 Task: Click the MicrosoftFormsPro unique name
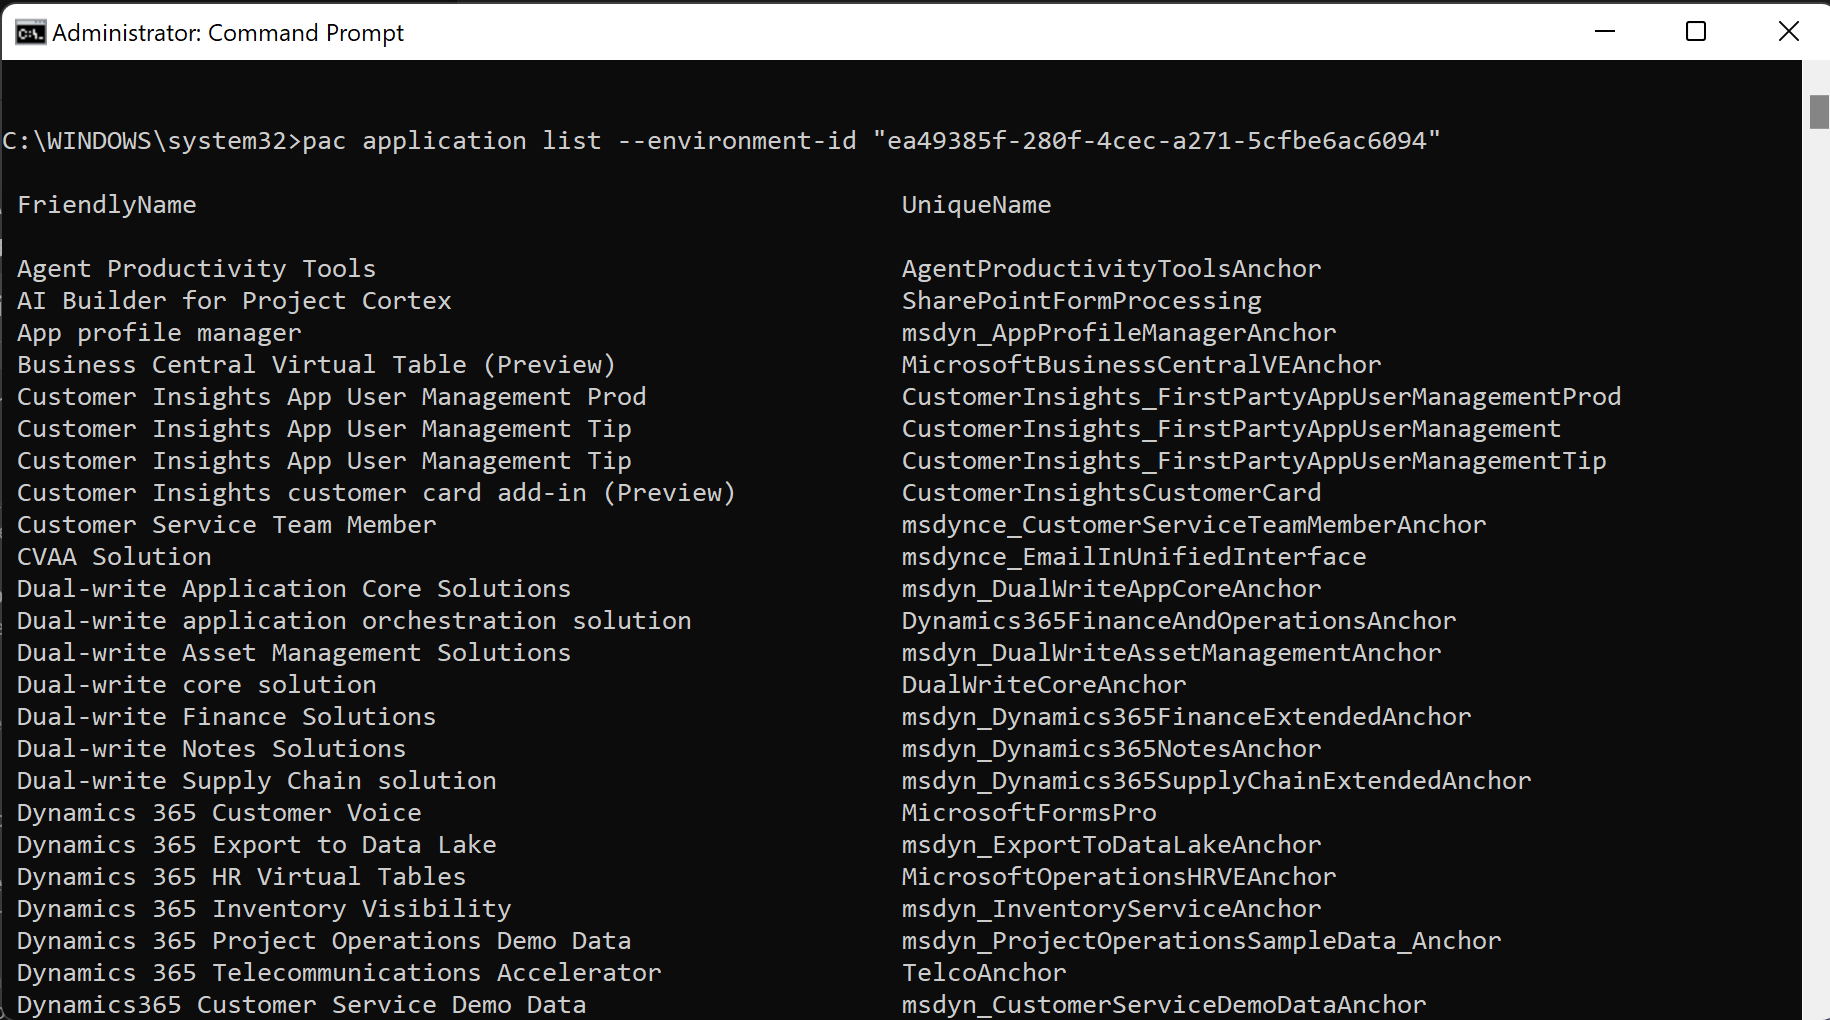(x=1029, y=813)
